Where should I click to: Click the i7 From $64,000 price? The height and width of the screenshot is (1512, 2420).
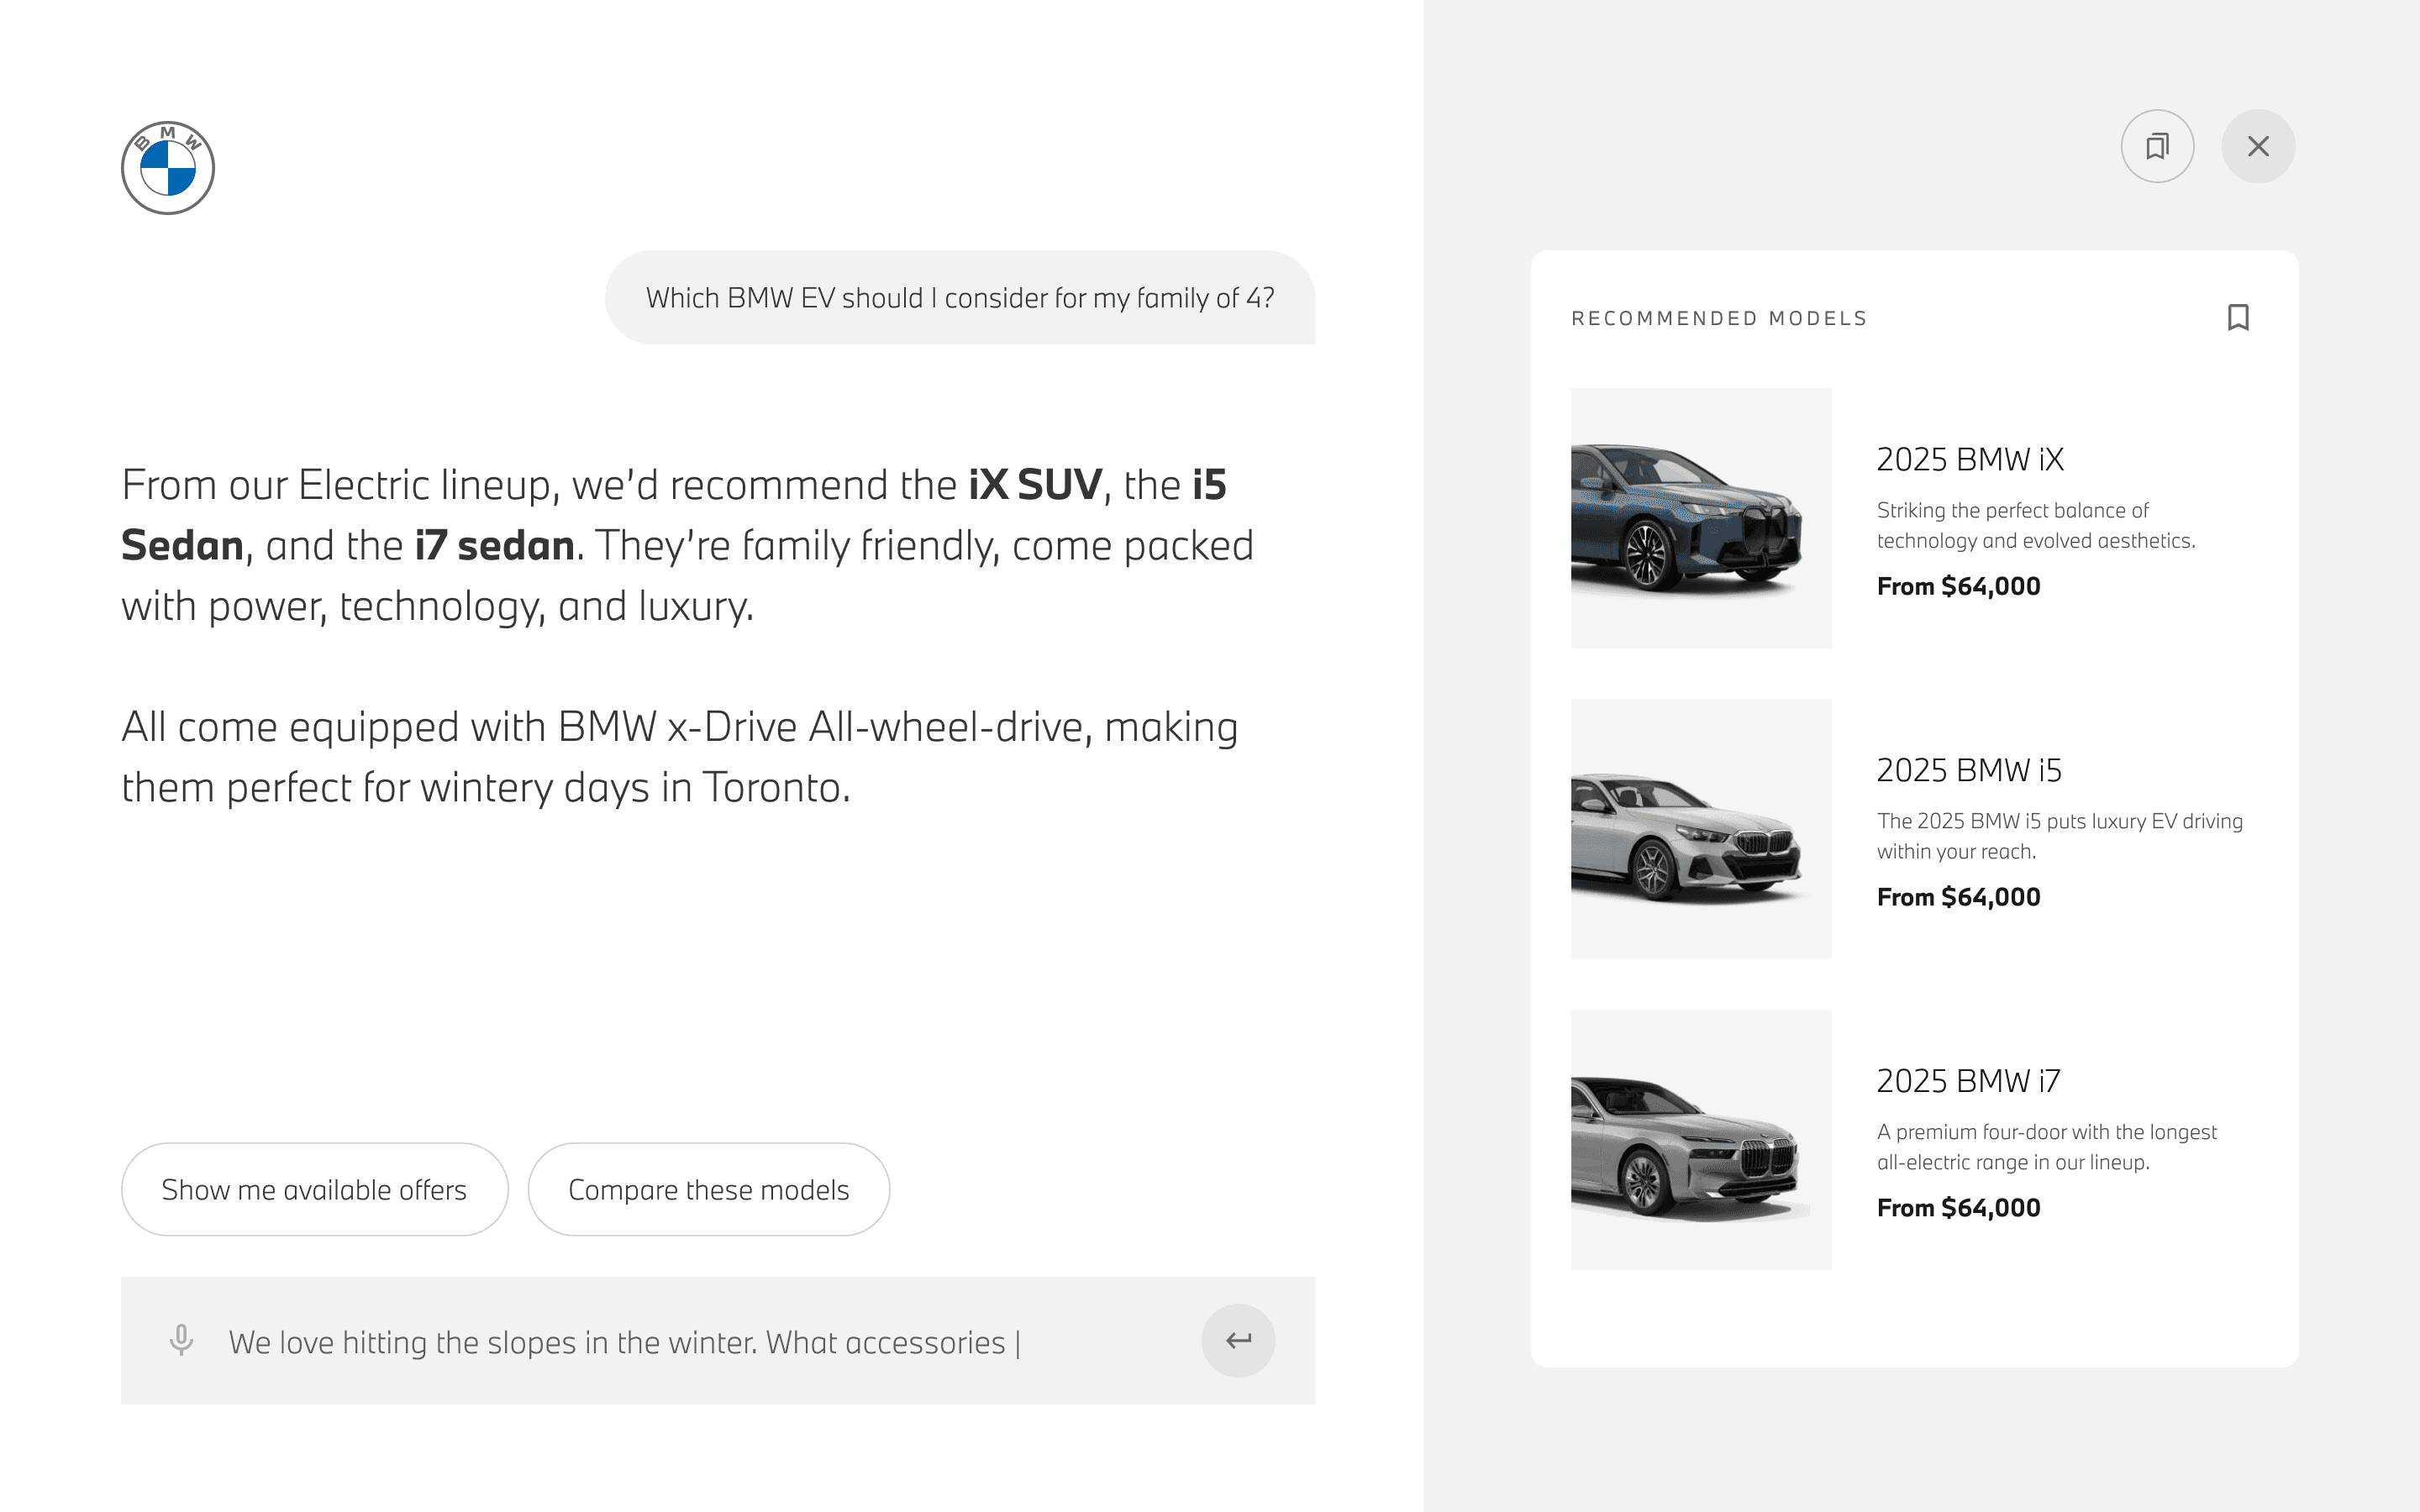[x=1958, y=1208]
